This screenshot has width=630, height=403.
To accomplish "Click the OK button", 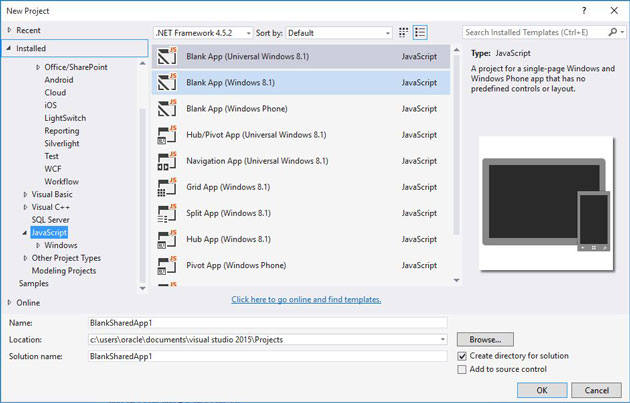I will pos(542,390).
